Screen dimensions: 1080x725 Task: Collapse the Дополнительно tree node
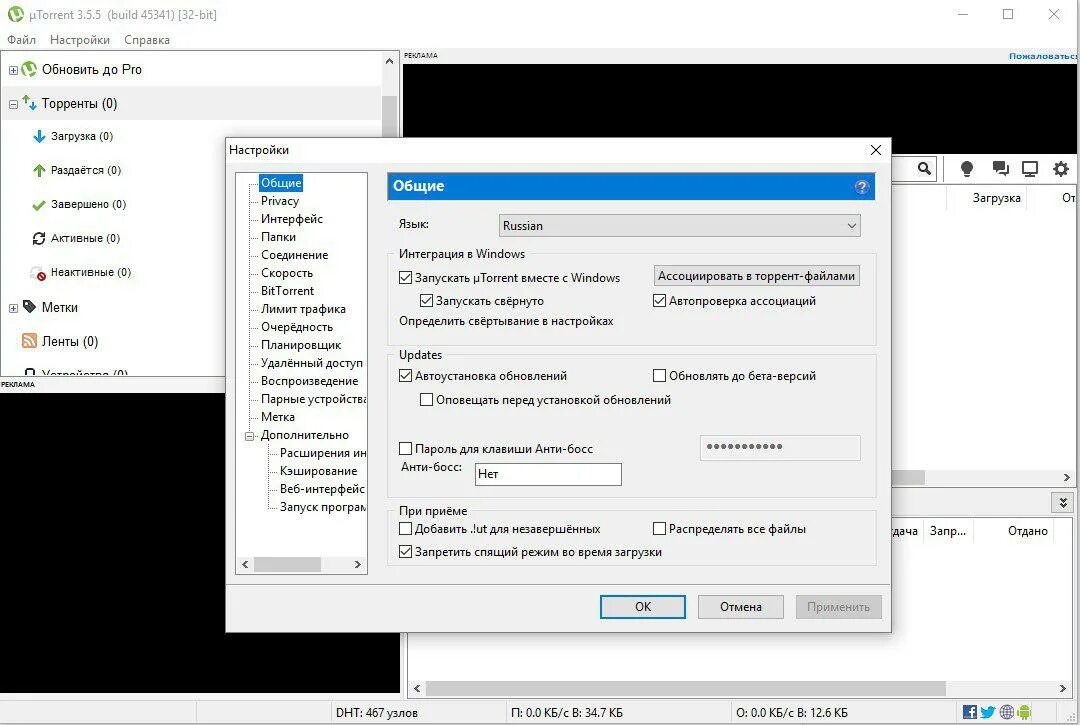[249, 436]
